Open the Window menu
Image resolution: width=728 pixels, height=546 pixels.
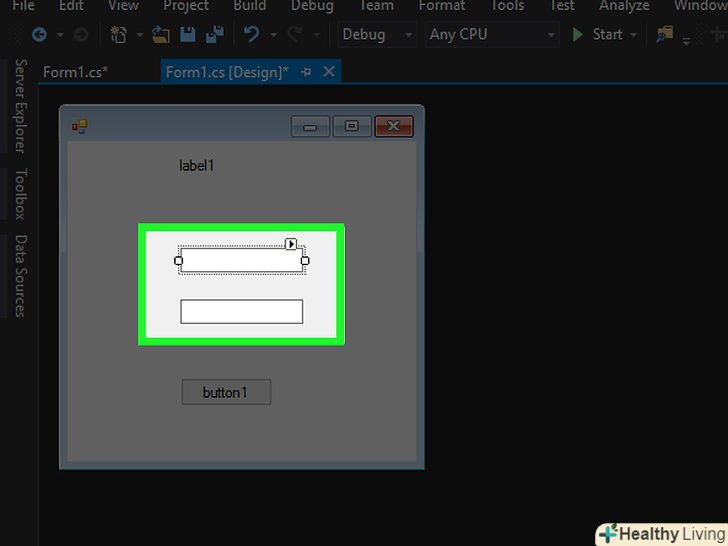tap(701, 5)
